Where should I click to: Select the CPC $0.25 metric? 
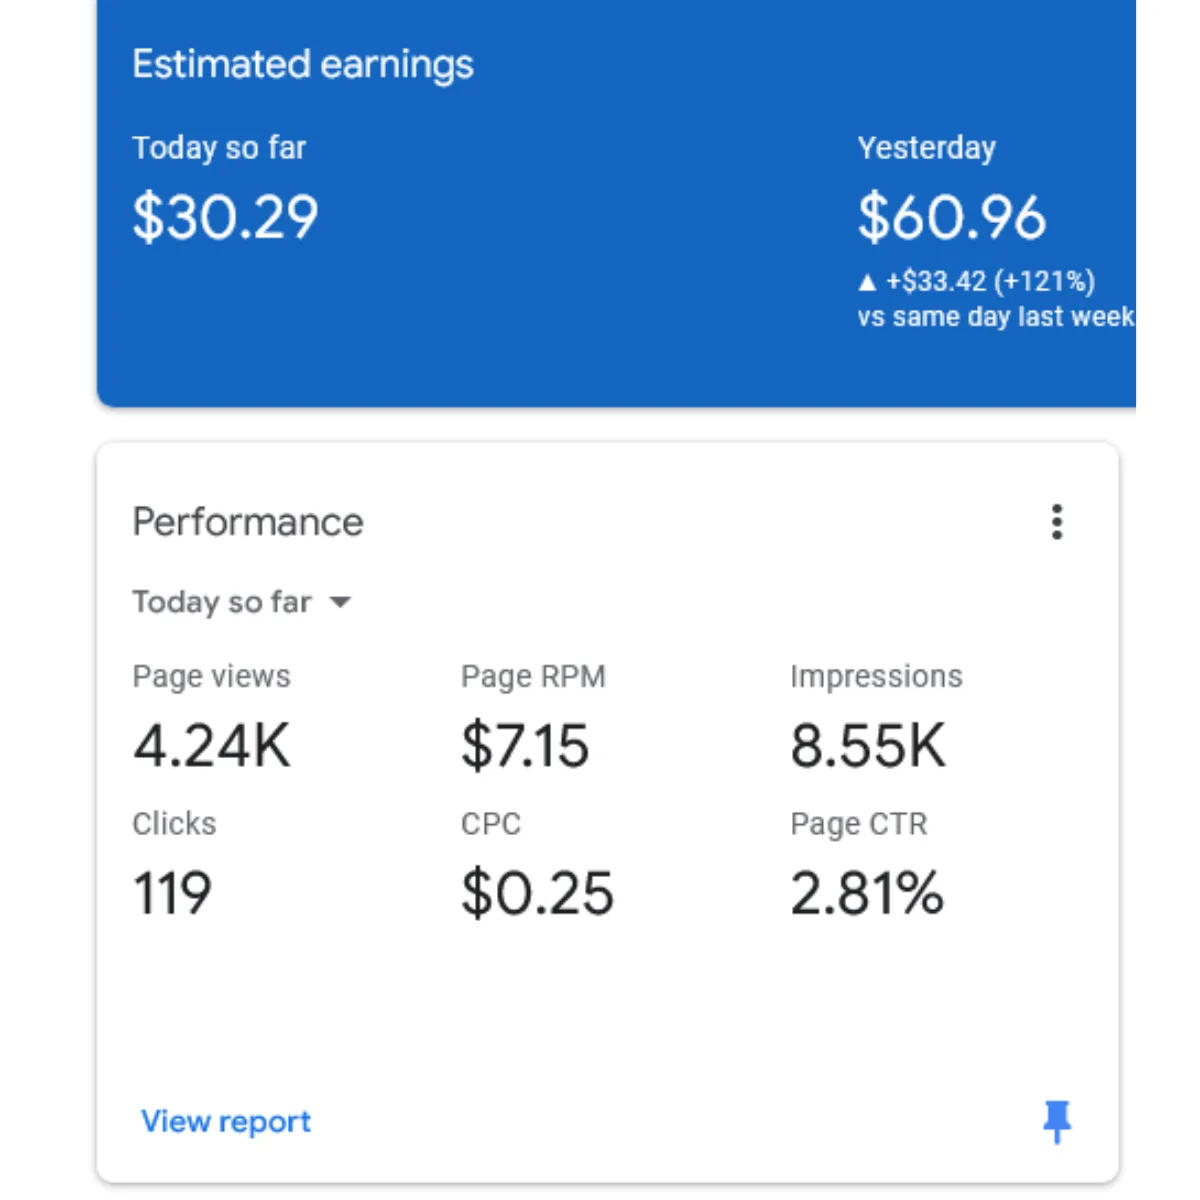tap(537, 866)
